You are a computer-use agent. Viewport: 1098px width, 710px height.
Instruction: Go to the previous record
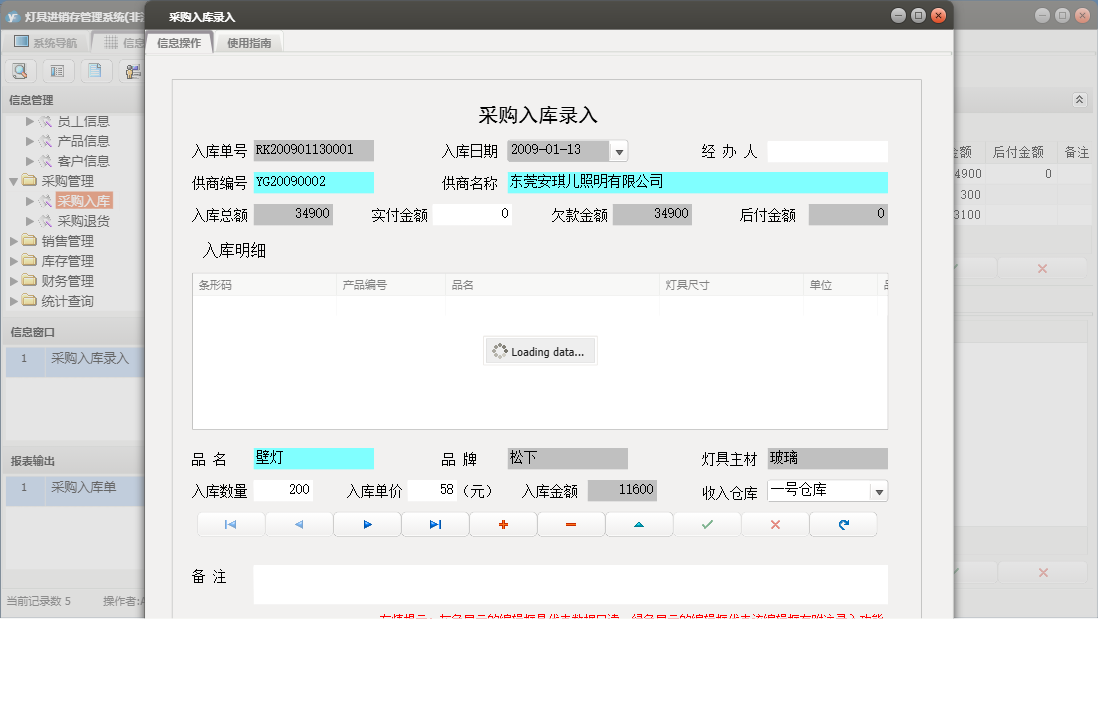(x=299, y=523)
